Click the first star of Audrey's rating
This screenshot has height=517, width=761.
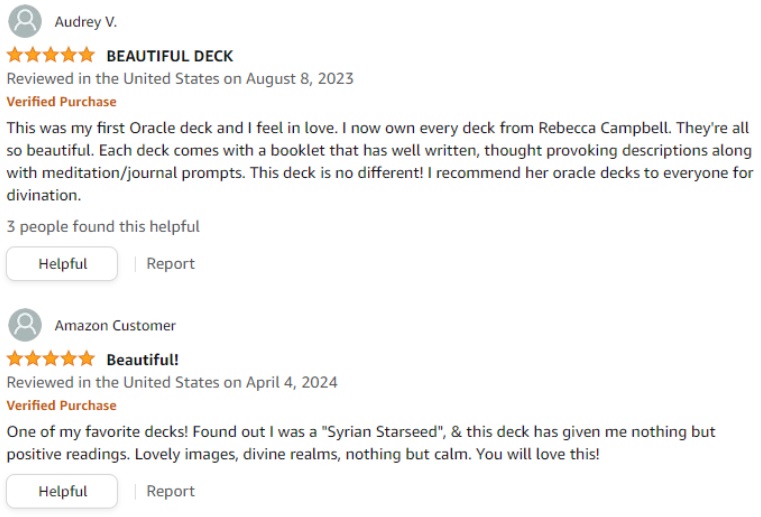click(15, 55)
